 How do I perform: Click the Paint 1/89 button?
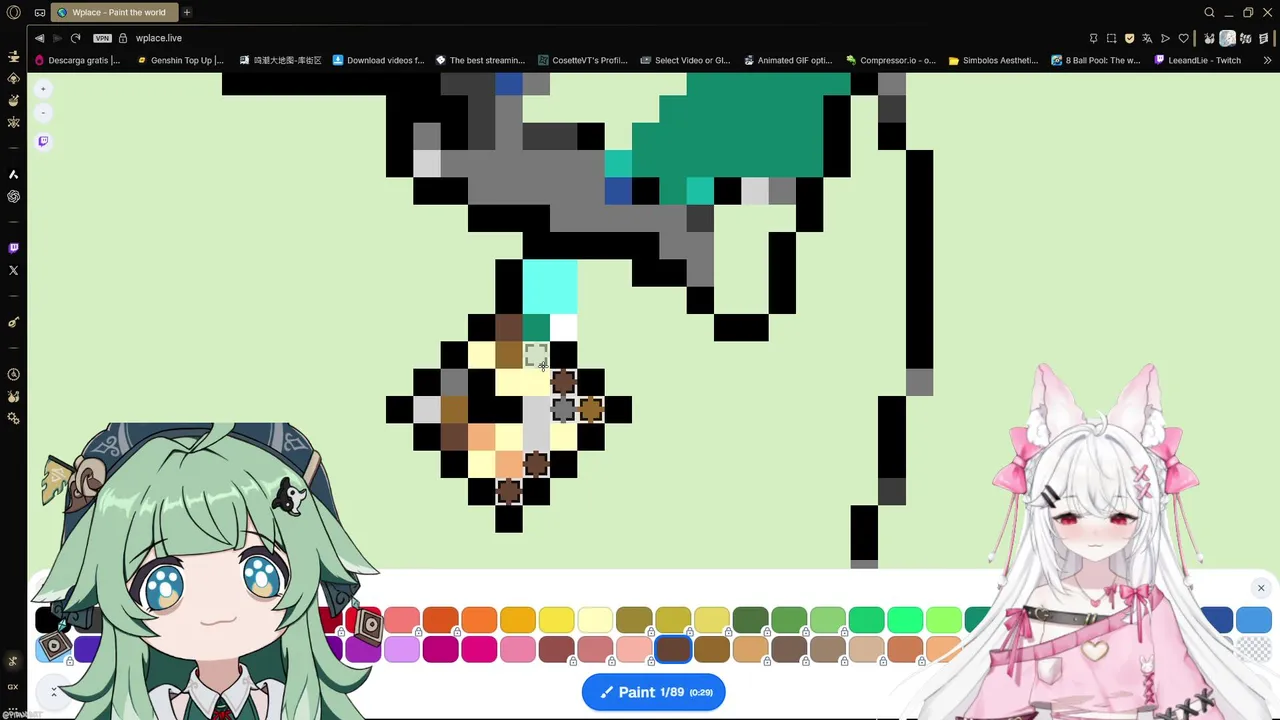coord(654,692)
